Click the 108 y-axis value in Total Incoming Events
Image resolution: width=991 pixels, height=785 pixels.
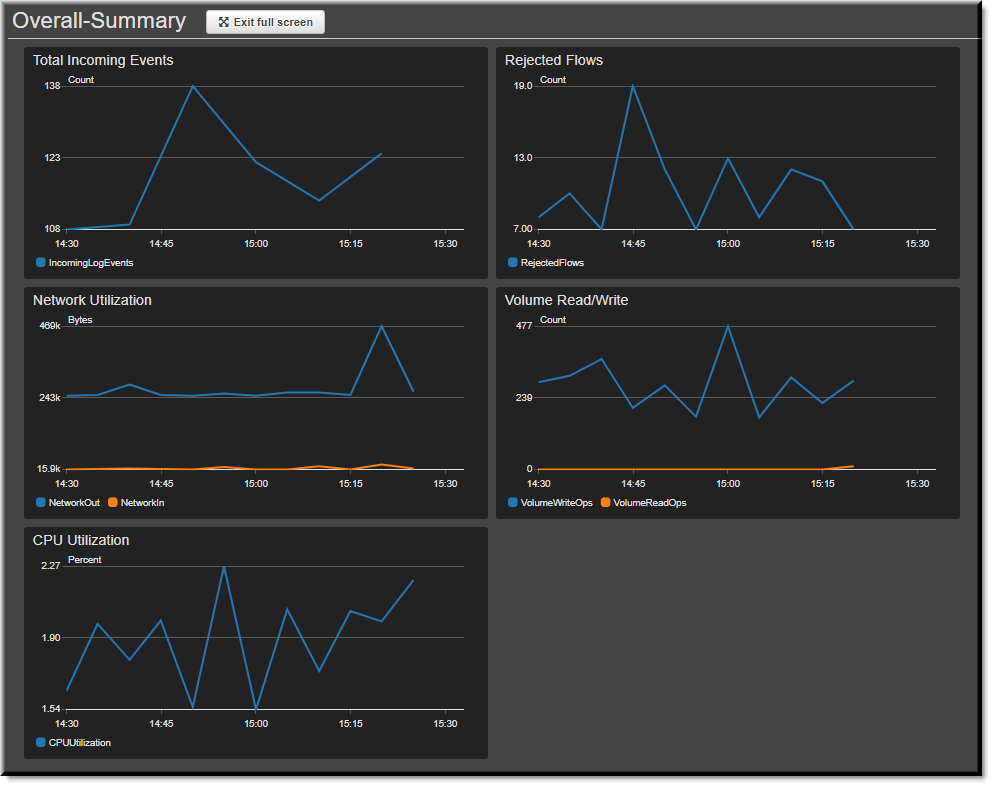pyautogui.click(x=52, y=229)
